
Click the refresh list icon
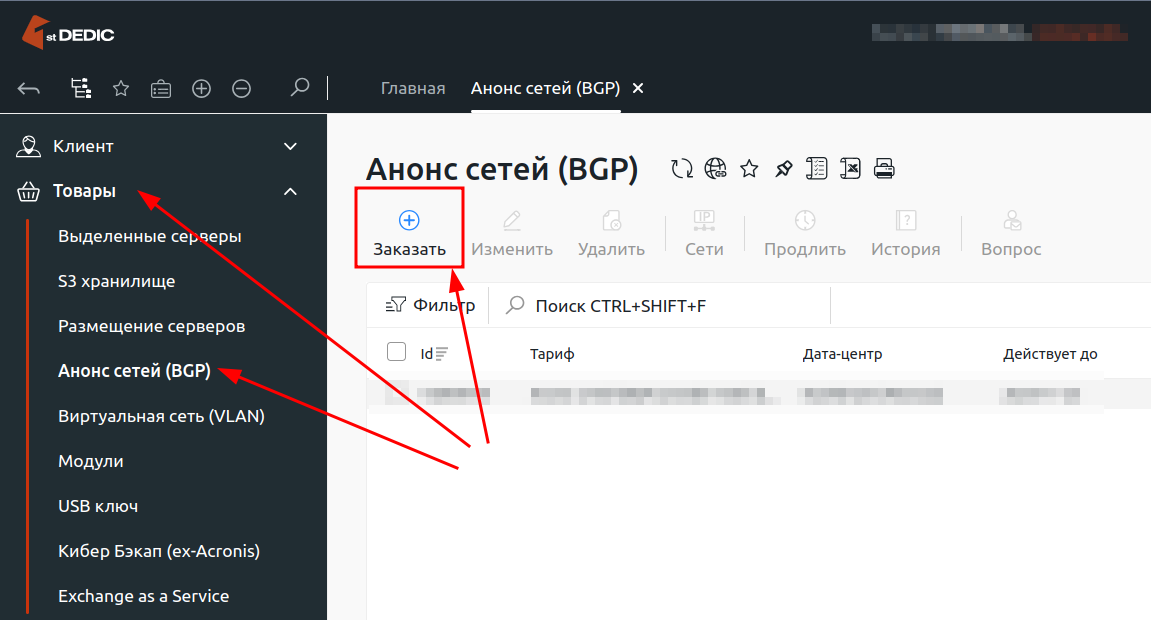coord(682,169)
